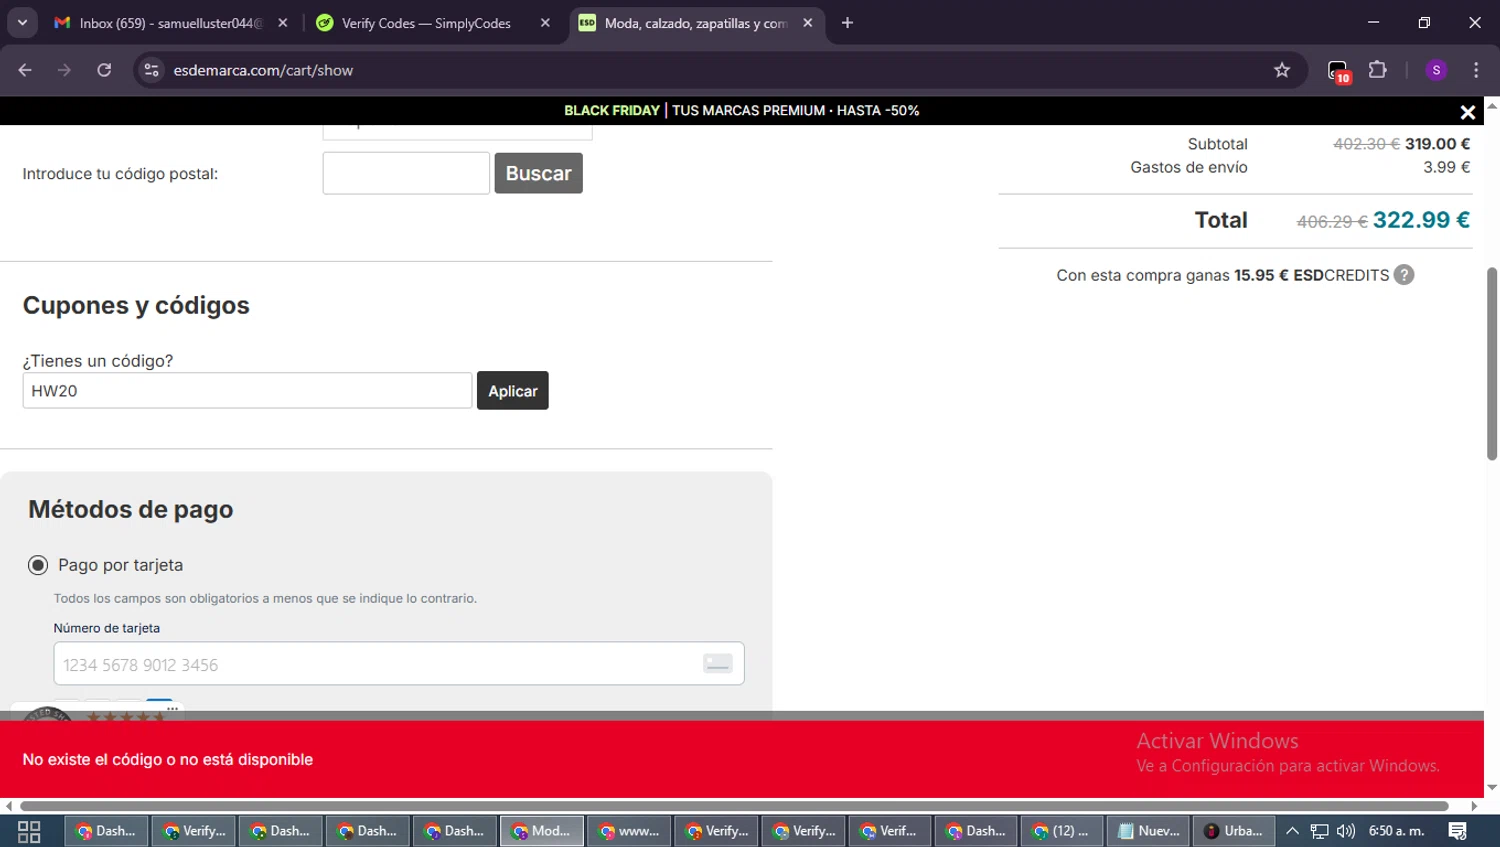Close the esdemarca tab
Screen dimensions: 1500x847
click(808, 22)
